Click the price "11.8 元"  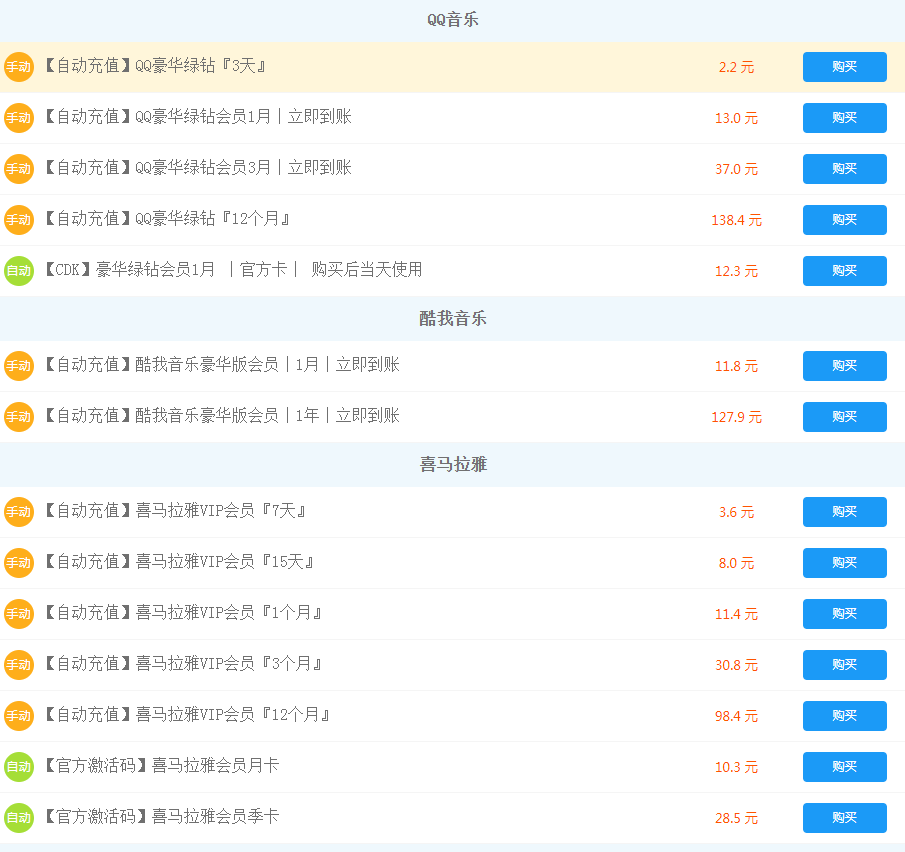click(x=736, y=367)
